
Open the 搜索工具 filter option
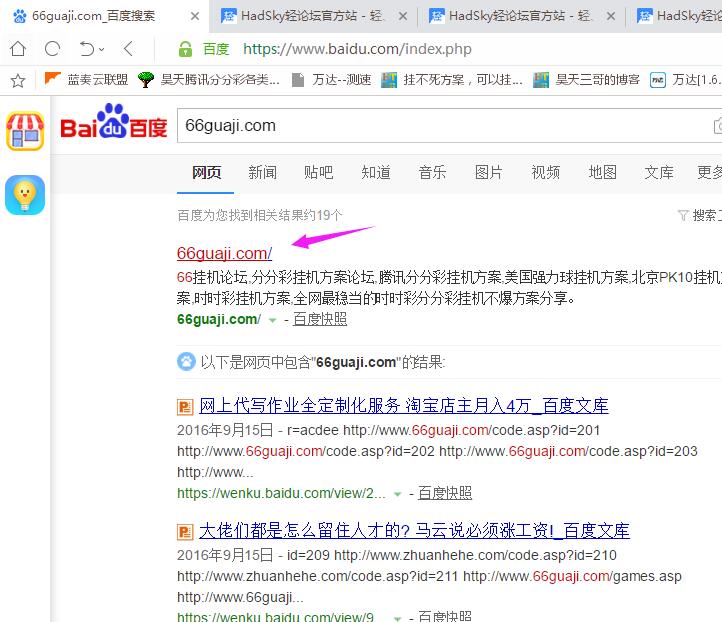[x=698, y=215]
